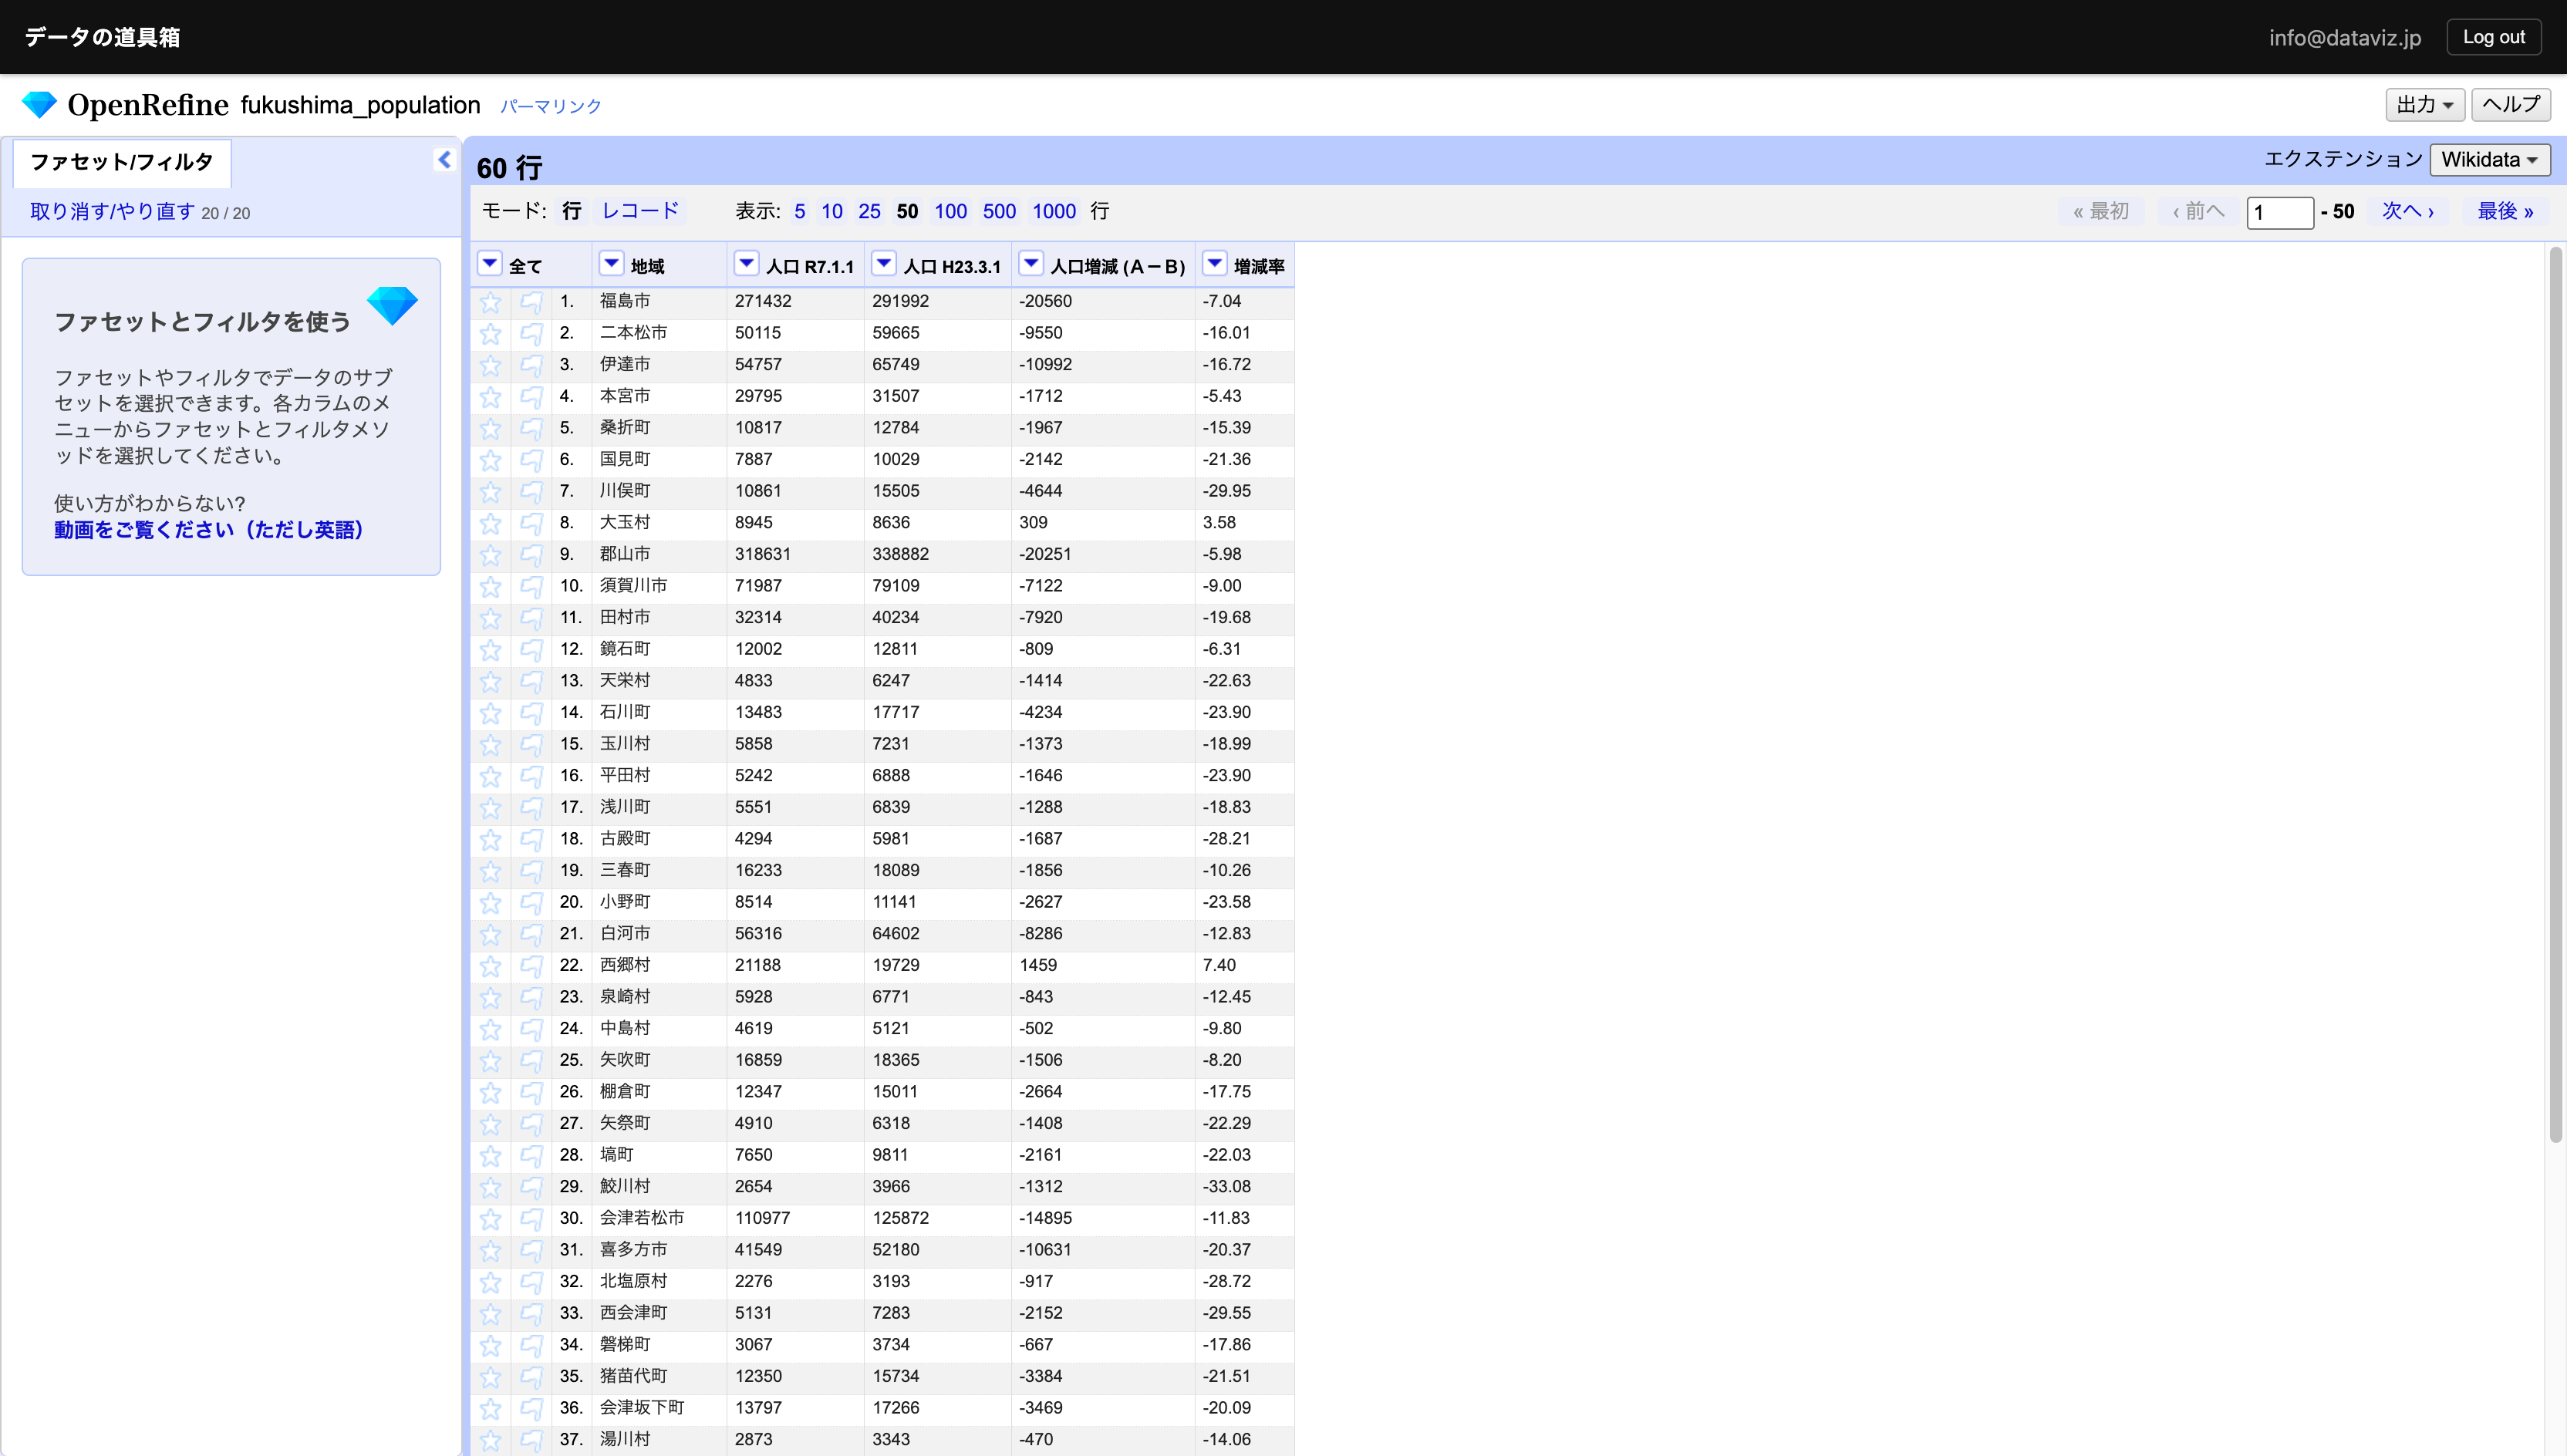Open the パーマリンク link

tap(551, 106)
